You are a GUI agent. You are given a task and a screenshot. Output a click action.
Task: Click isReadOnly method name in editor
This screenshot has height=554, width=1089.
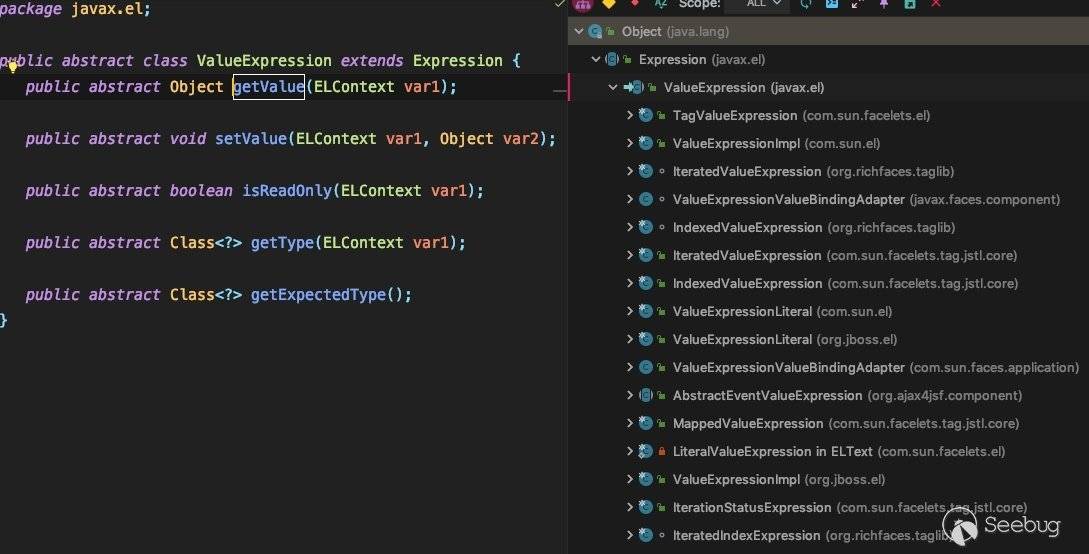point(287,191)
